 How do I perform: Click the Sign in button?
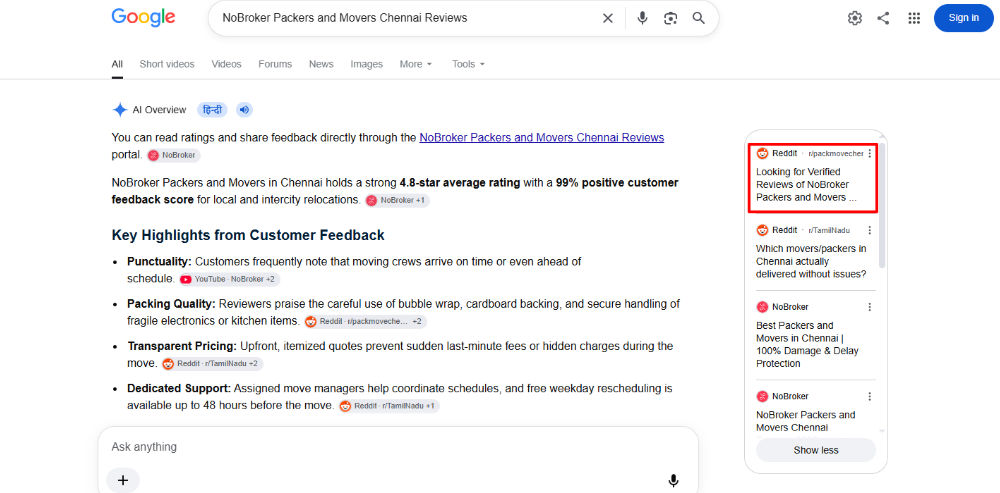click(x=964, y=18)
